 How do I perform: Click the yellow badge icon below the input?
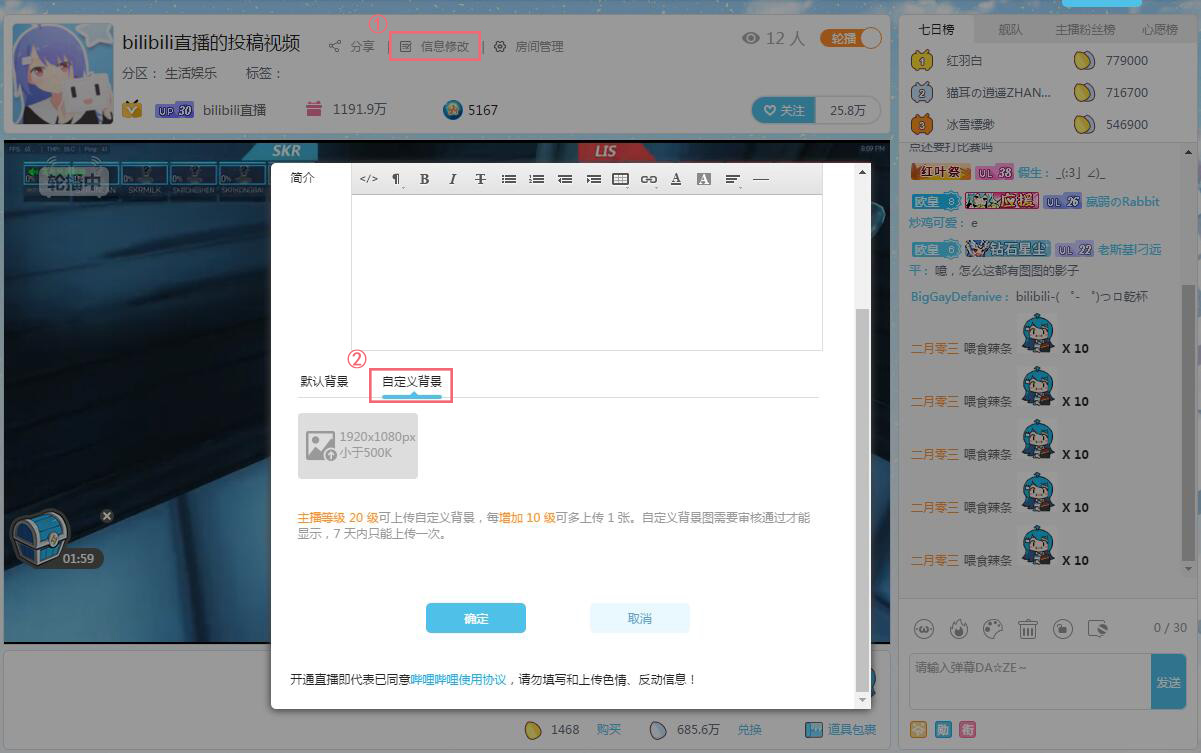point(918,730)
